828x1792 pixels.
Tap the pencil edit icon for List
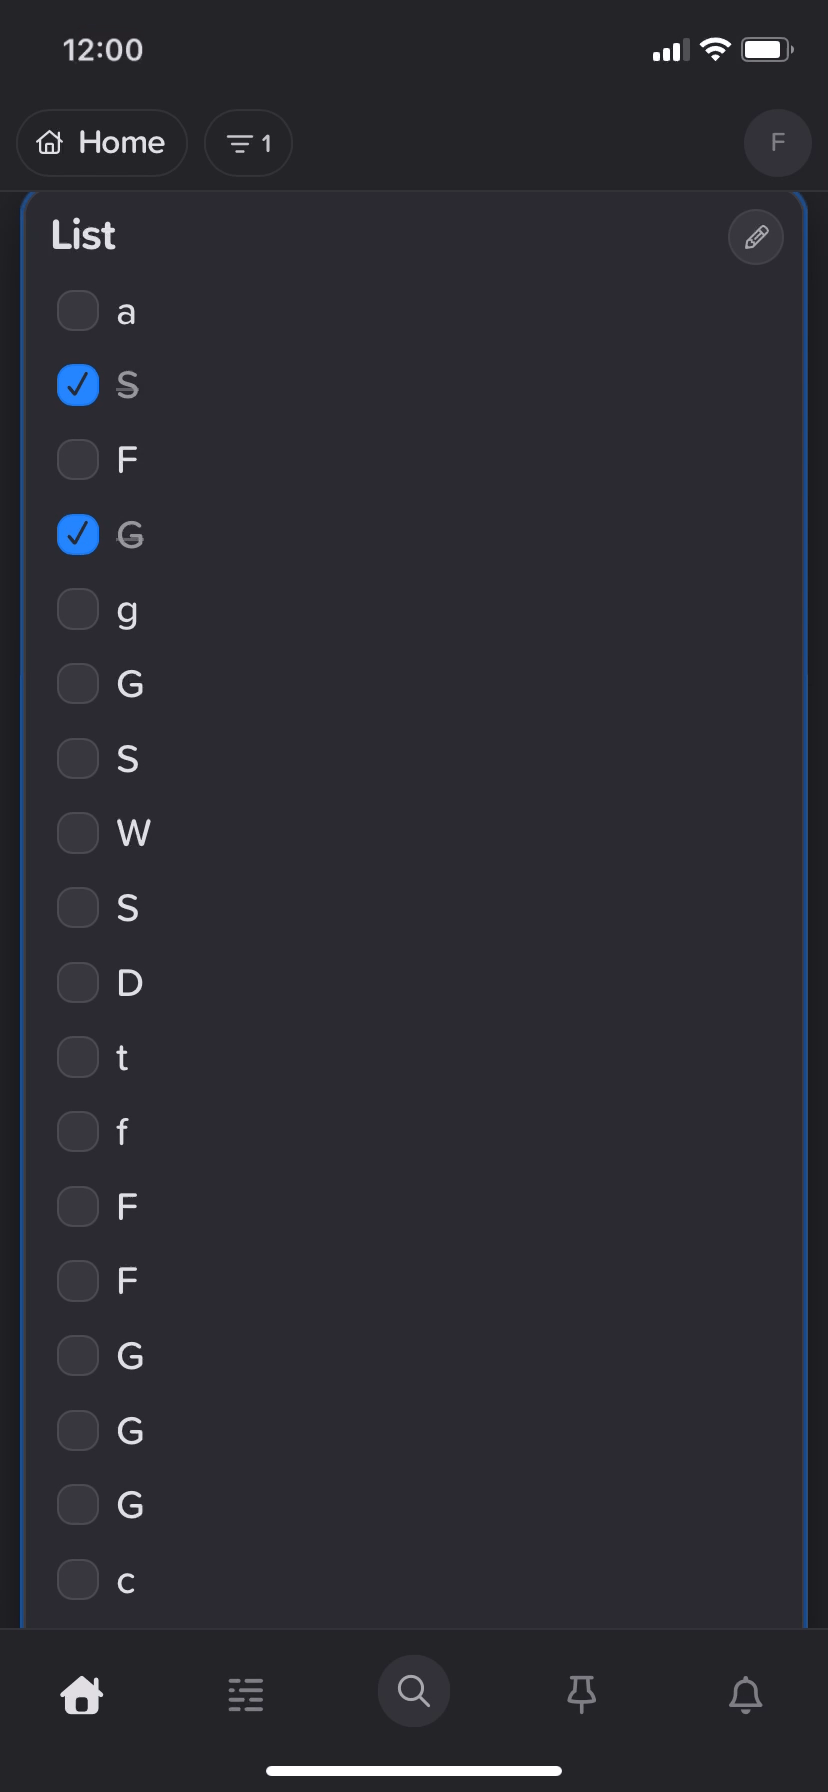756,237
